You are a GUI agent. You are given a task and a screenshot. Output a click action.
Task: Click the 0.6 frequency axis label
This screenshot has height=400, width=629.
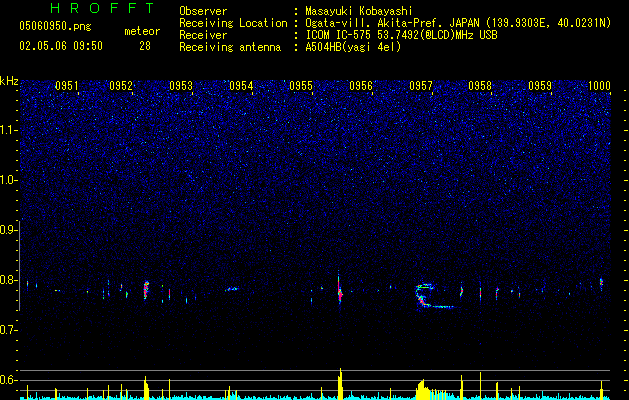[x=8, y=380]
